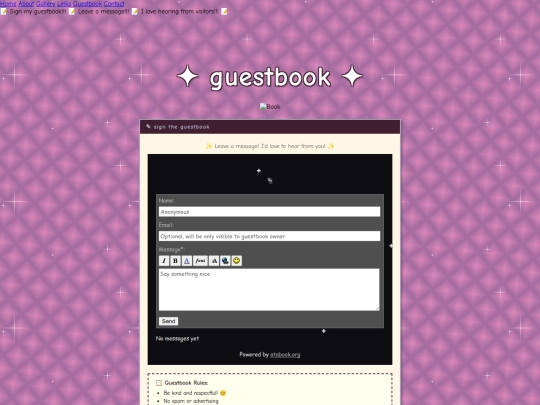Visit the Links page
The height and width of the screenshot is (405, 540).
64,4
